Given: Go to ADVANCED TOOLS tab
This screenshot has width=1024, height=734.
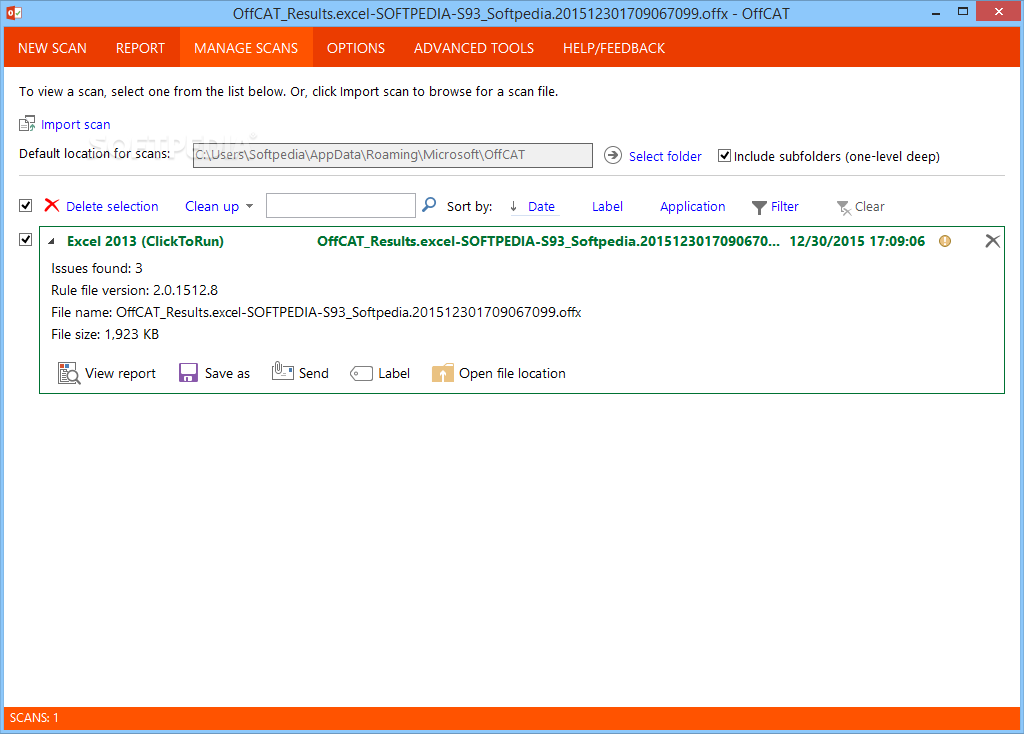Looking at the screenshot, I should tap(474, 48).
